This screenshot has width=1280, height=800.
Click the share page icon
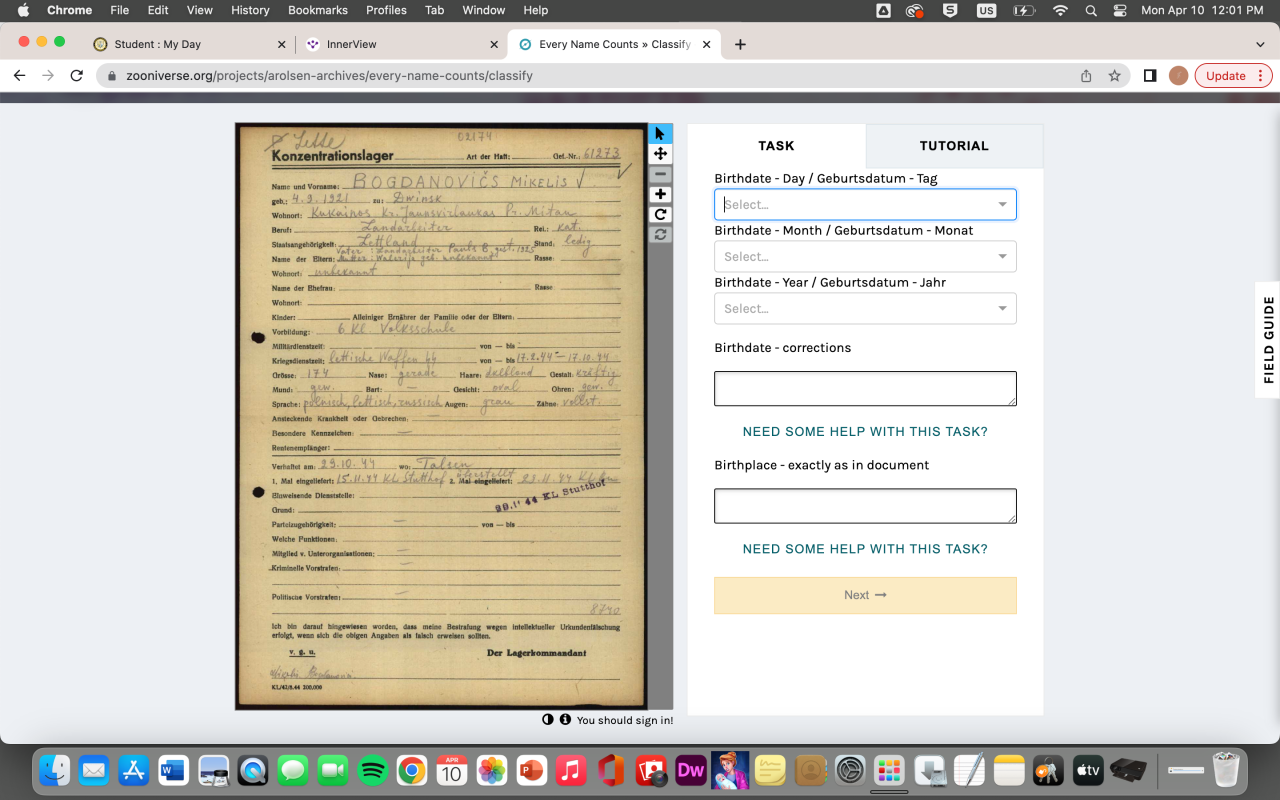coord(1086,75)
